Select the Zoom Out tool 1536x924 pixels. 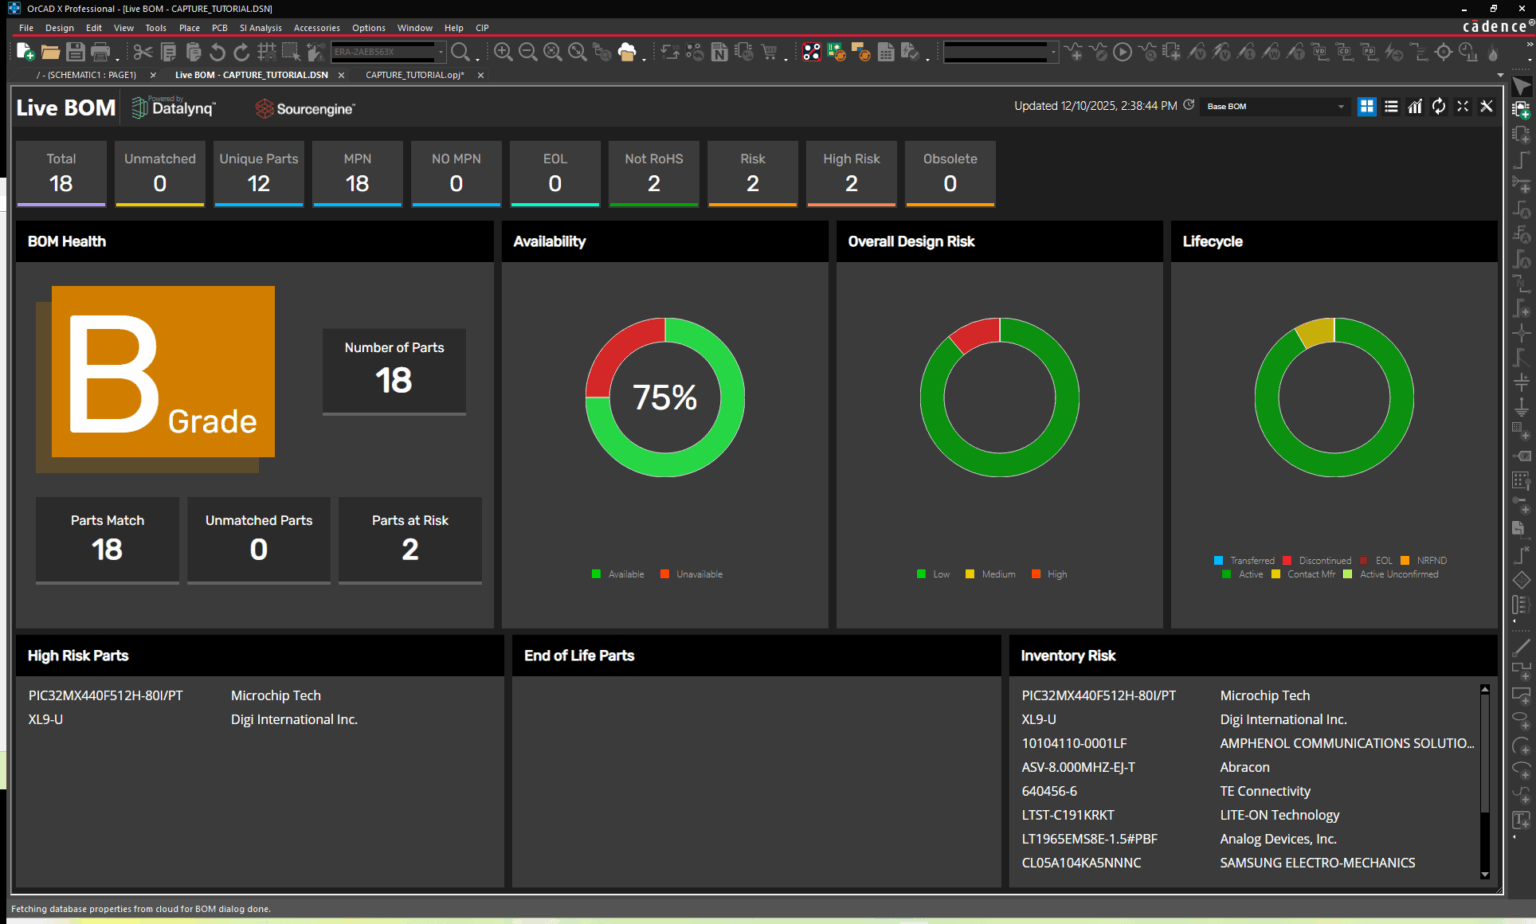pos(527,52)
